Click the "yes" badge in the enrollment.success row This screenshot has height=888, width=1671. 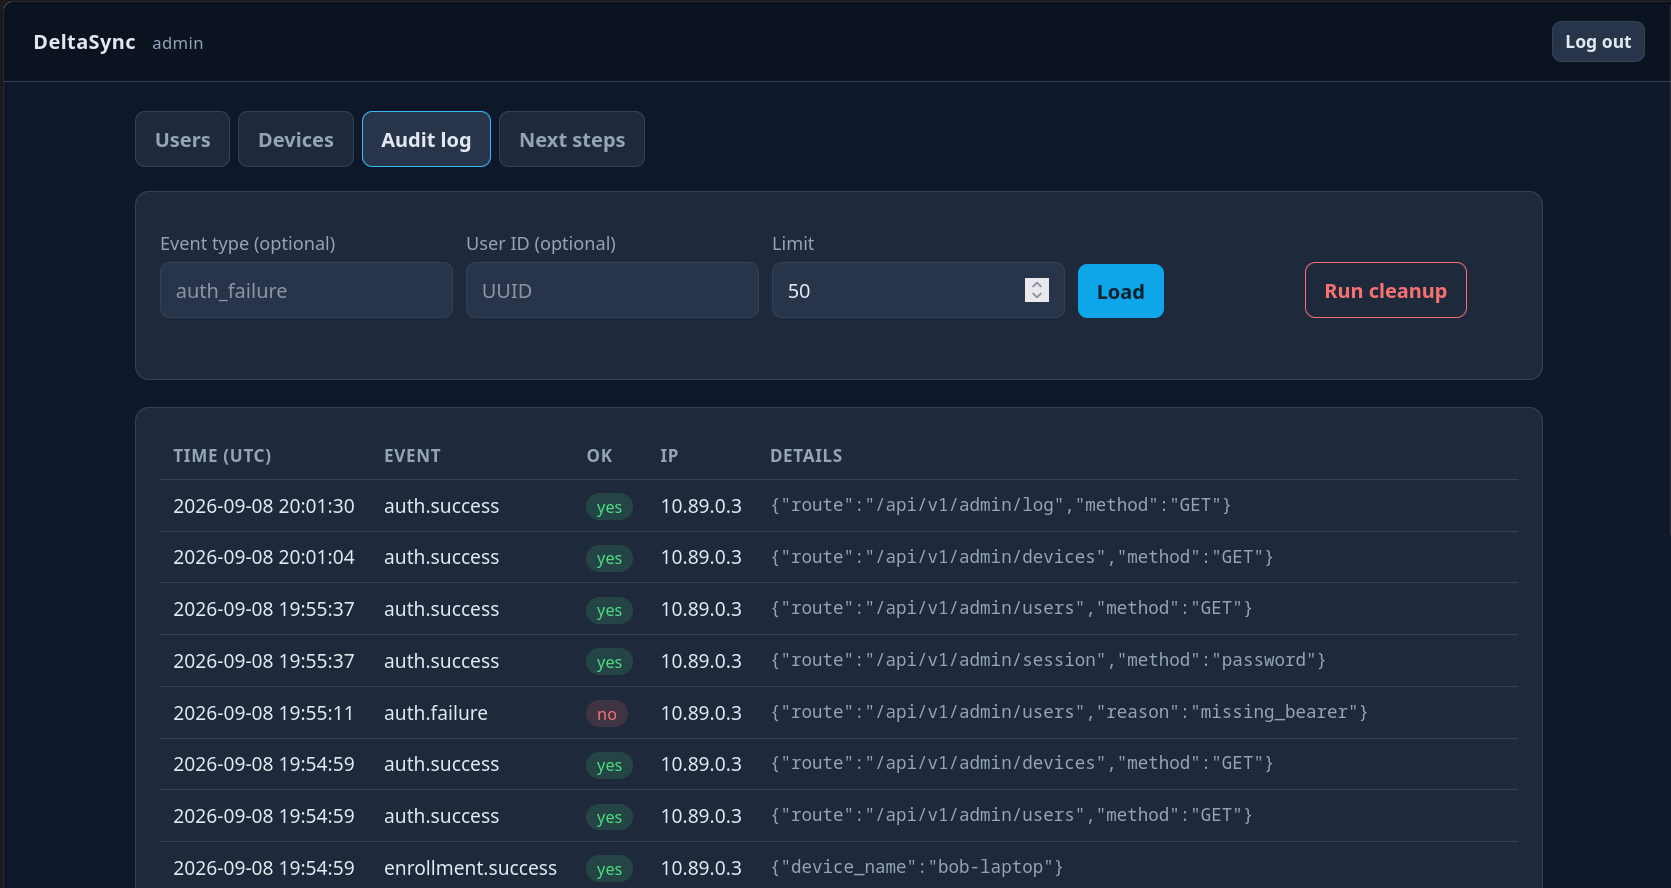[609, 869]
